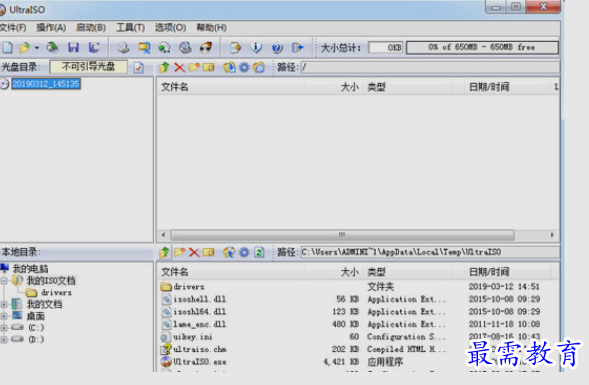
Task: Select drivers folder in local tree
Action: click(x=56, y=292)
